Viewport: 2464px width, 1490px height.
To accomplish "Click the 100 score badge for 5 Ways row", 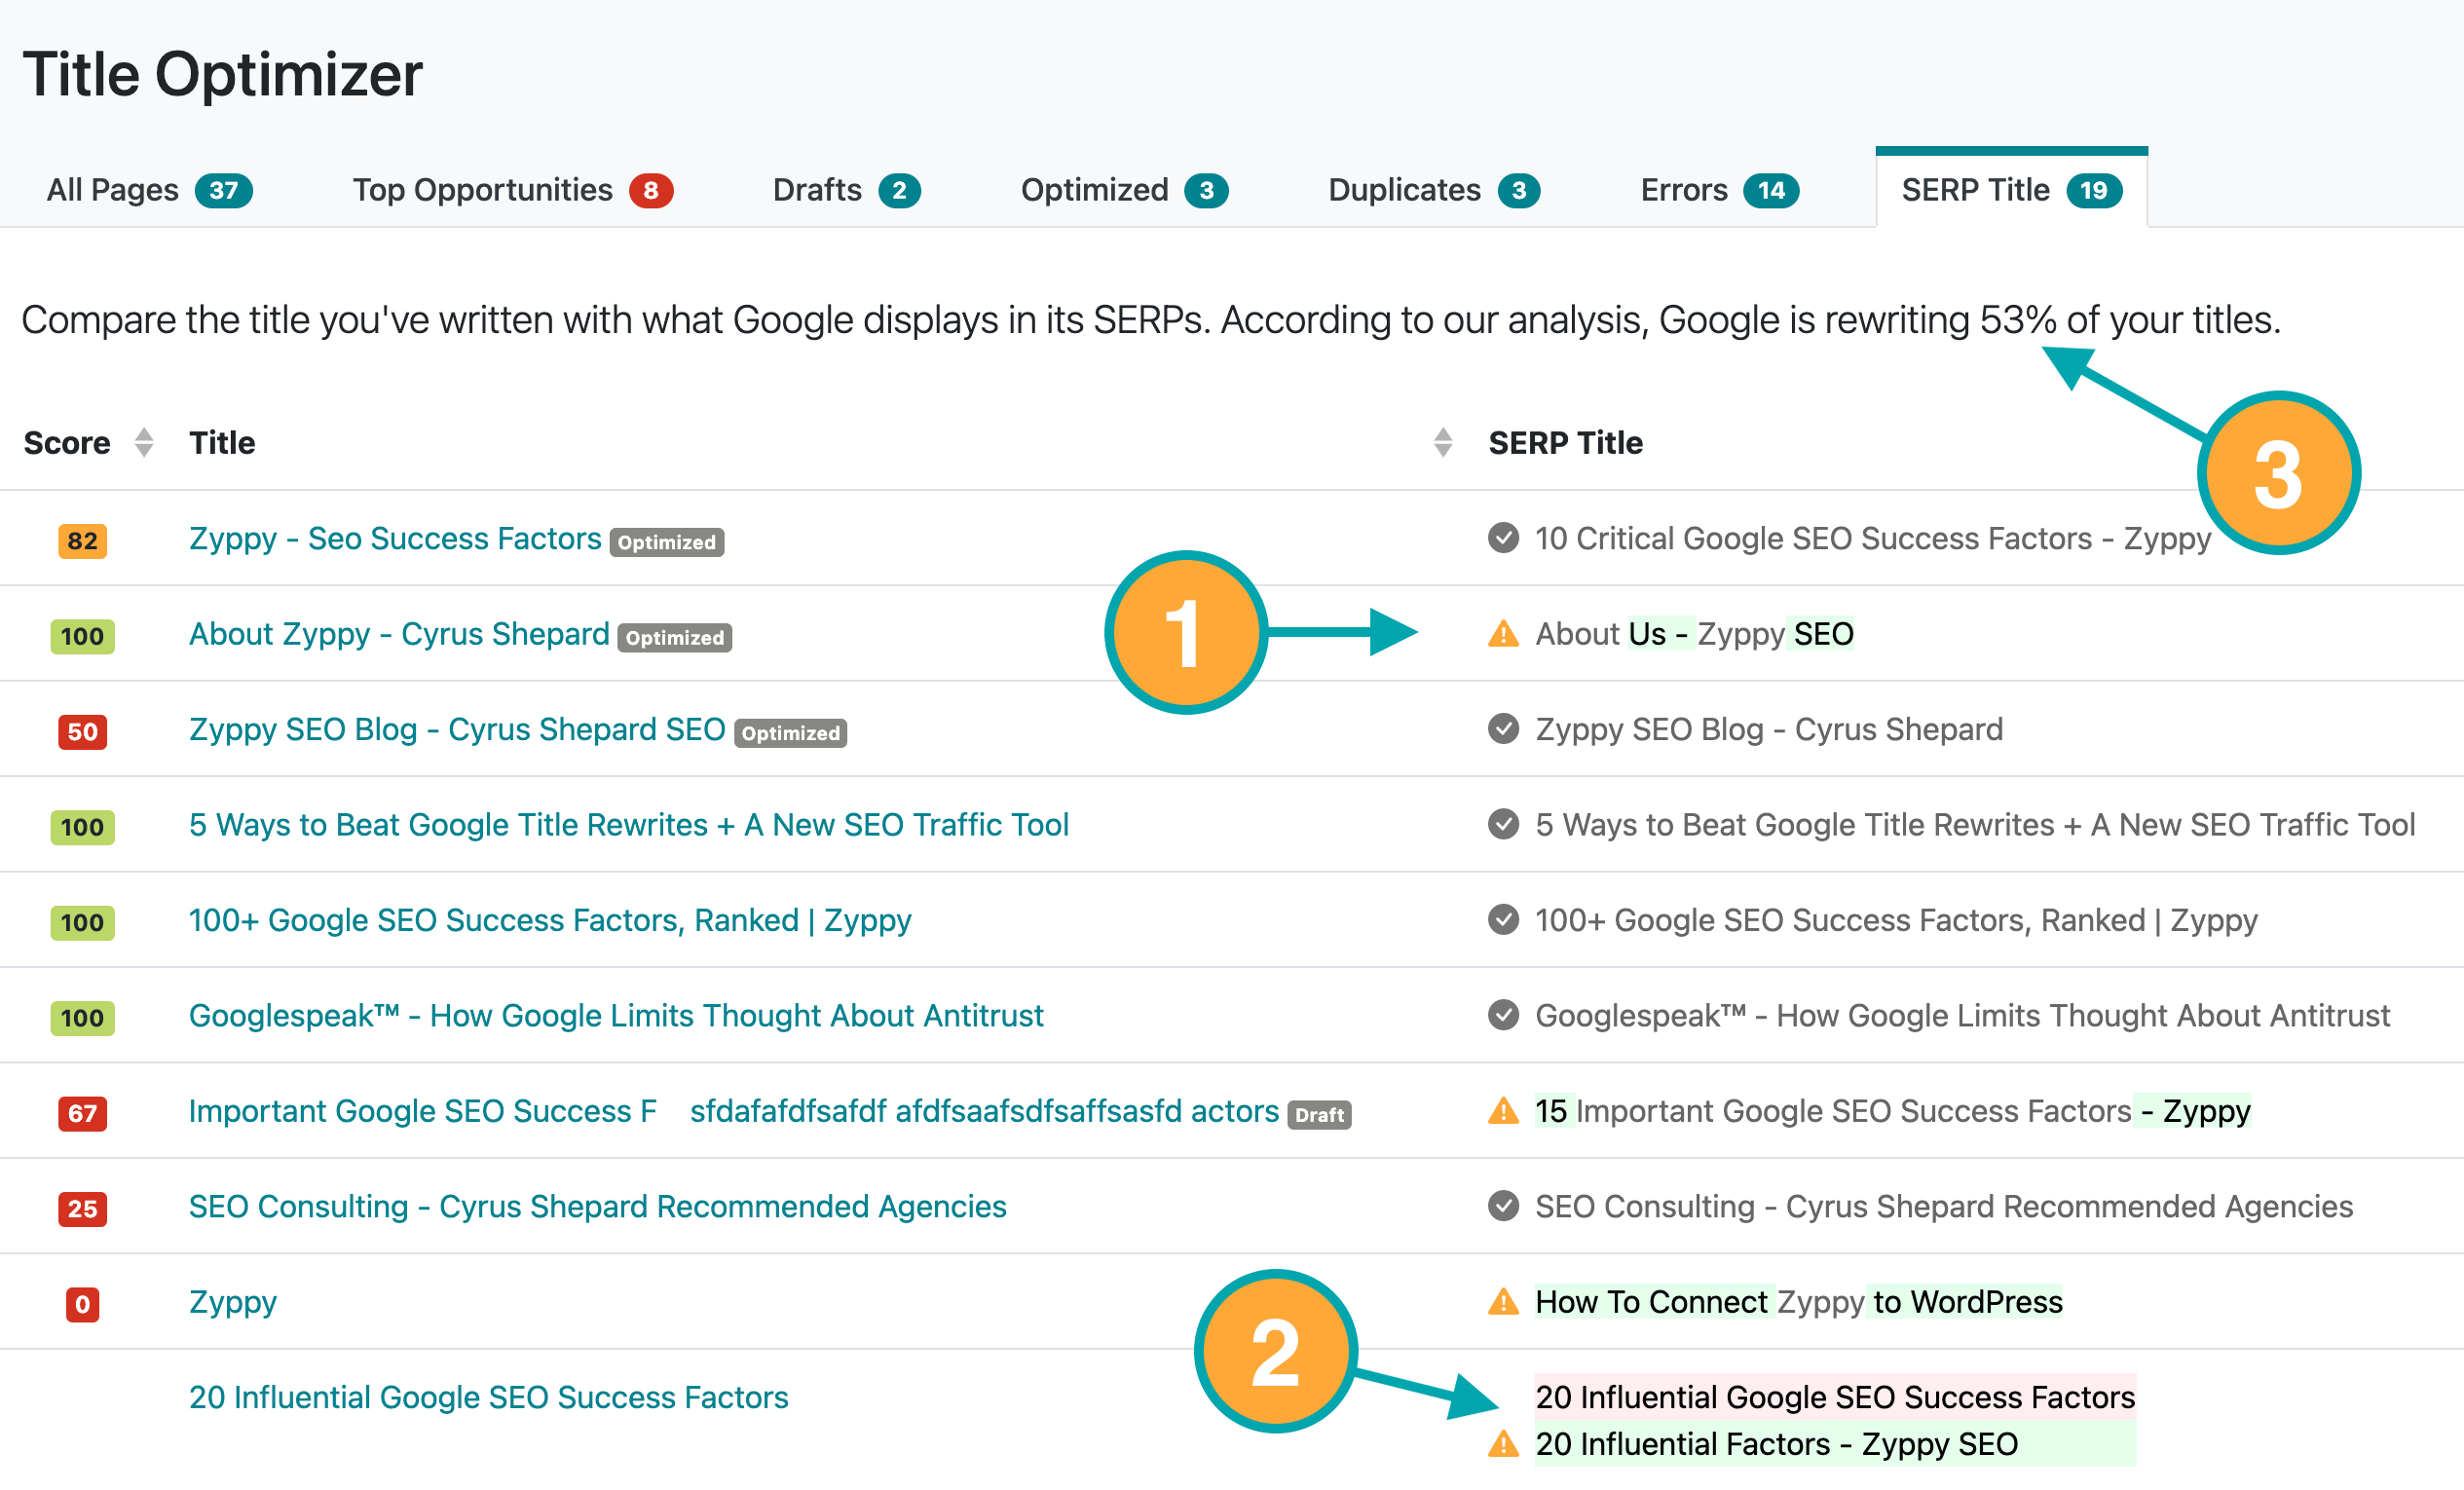I will [x=82, y=828].
